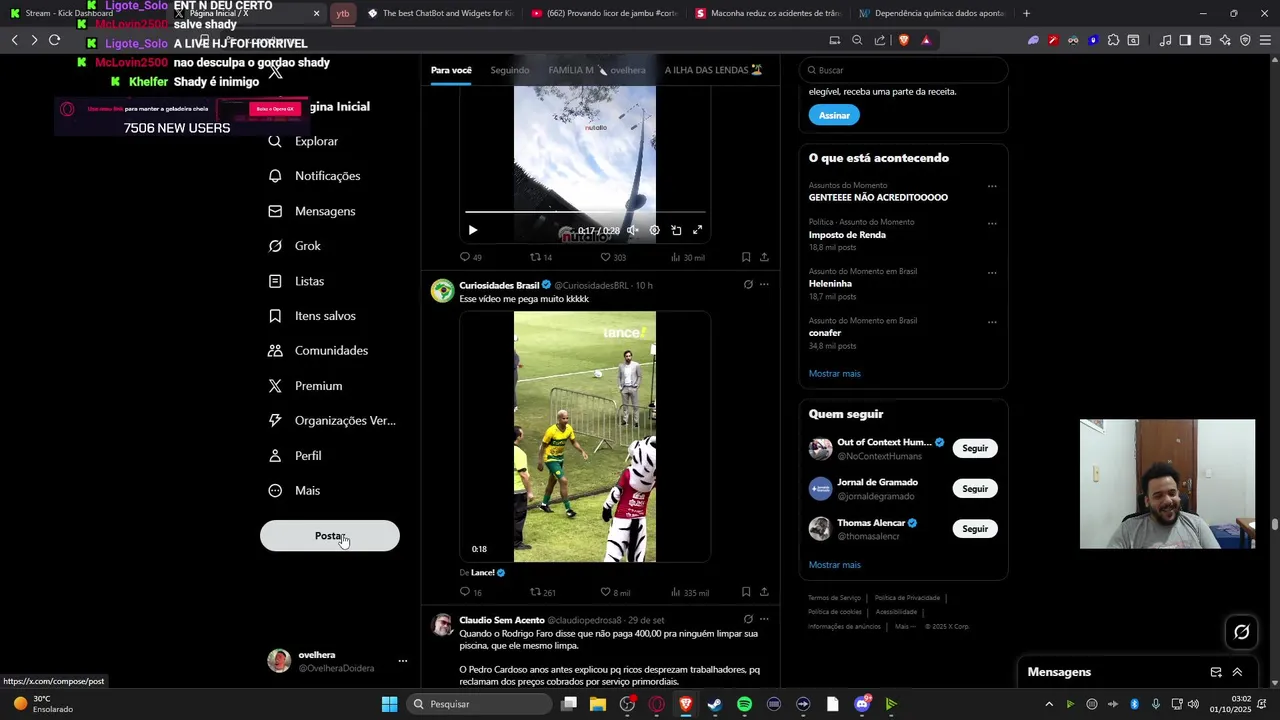The height and width of the screenshot is (720, 1280).
Task: Follow Out of Context Humans
Action: tap(975, 448)
